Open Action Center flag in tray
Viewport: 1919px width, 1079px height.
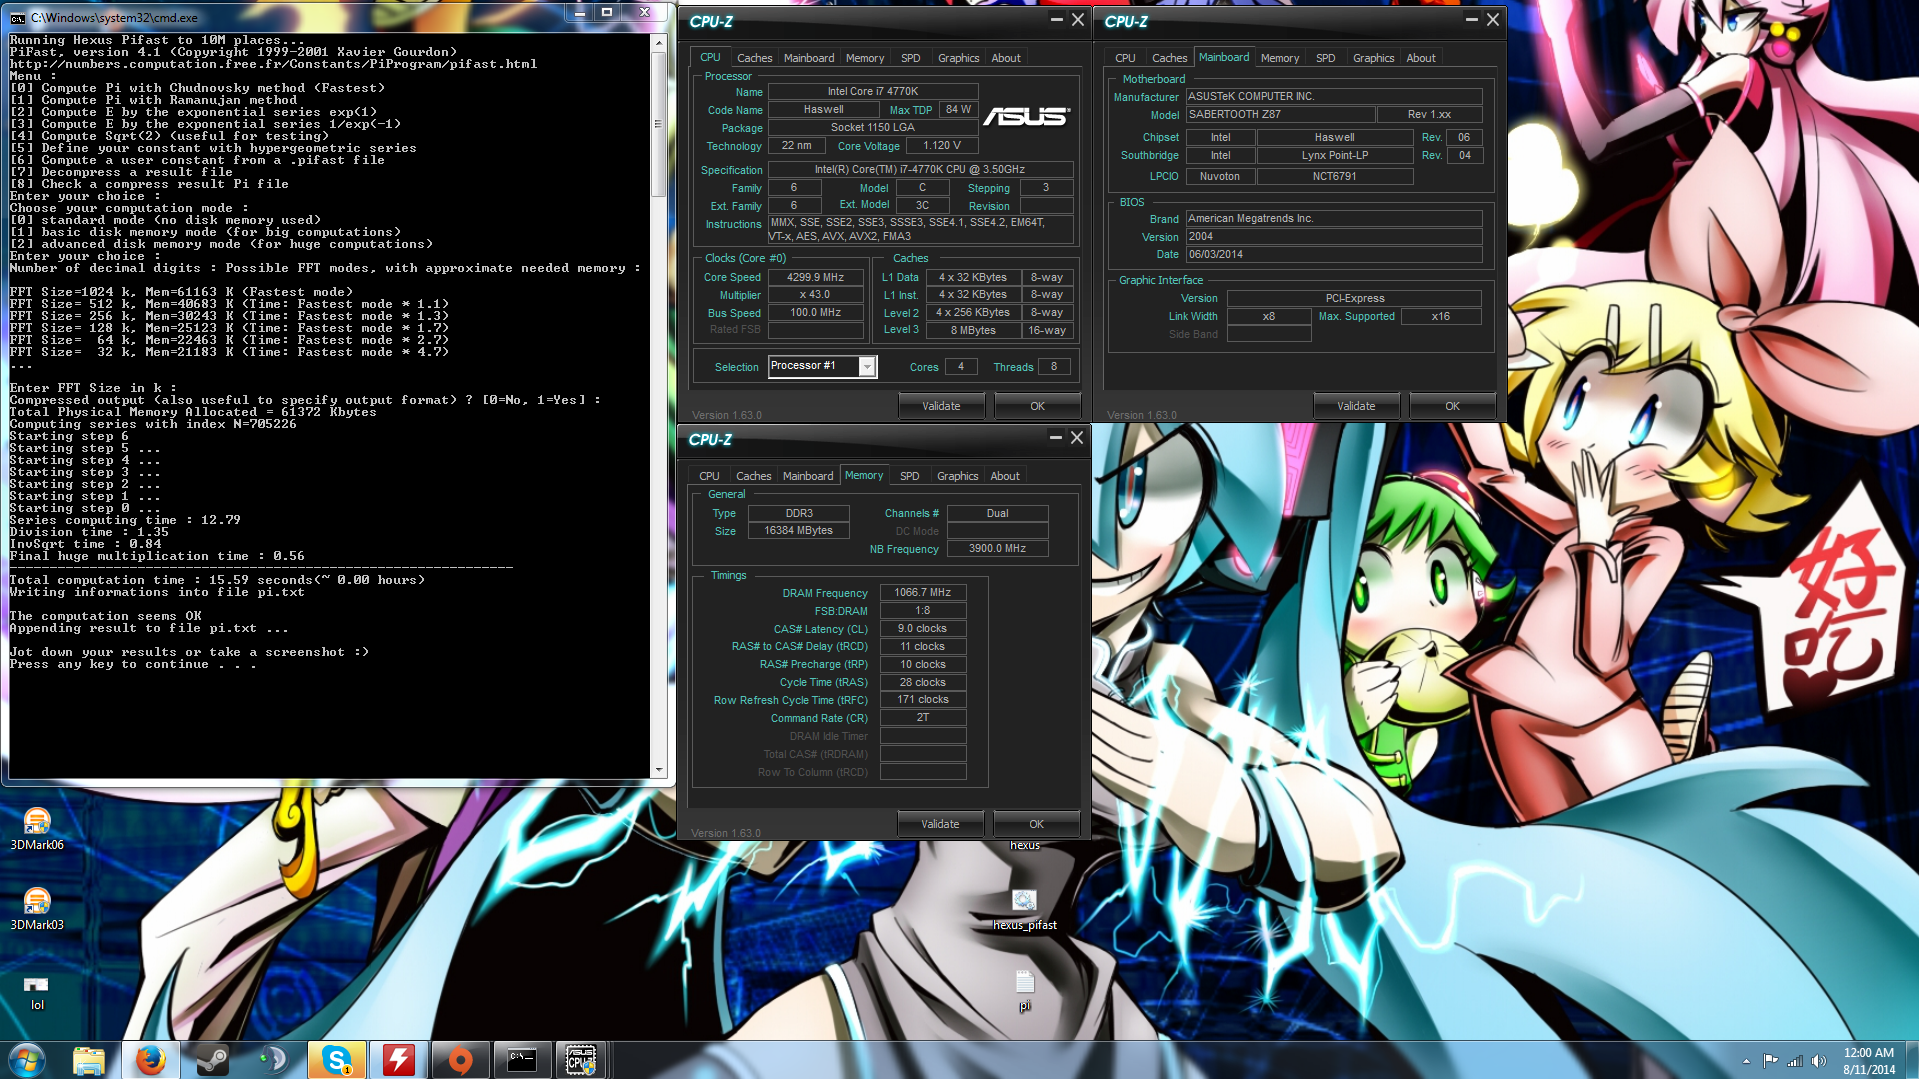pyautogui.click(x=1770, y=1061)
